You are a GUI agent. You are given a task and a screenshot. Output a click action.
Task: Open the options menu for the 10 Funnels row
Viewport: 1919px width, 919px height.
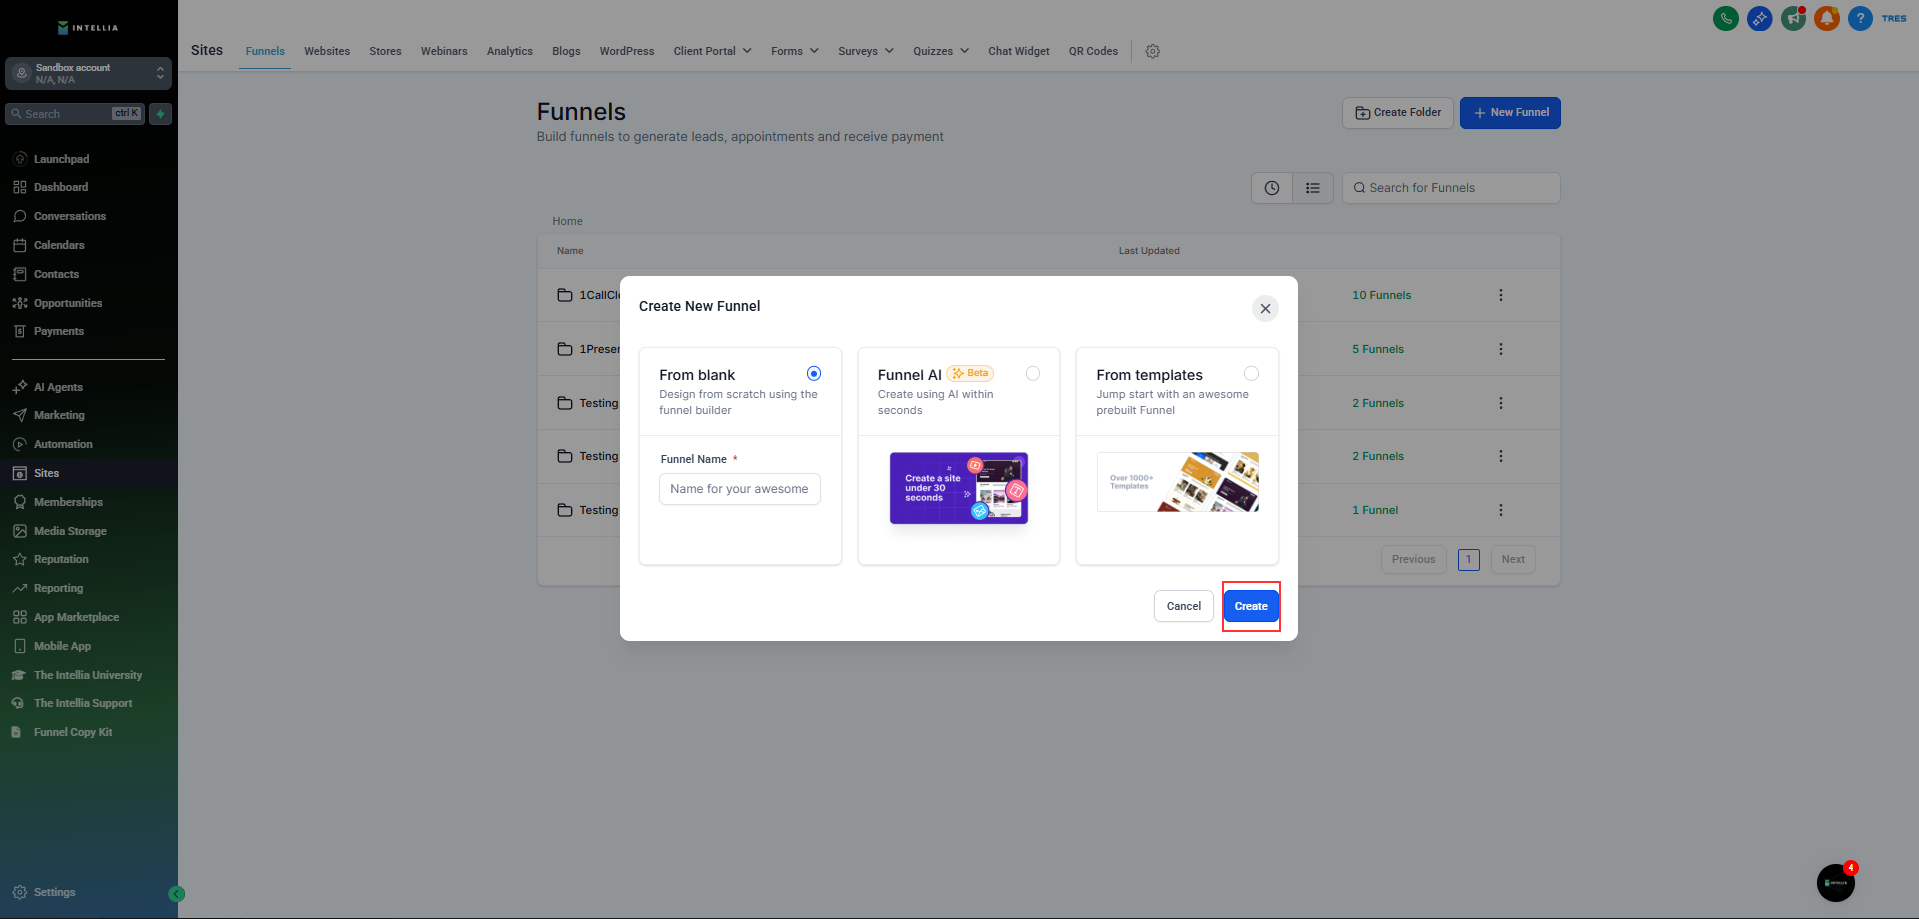[1501, 295]
